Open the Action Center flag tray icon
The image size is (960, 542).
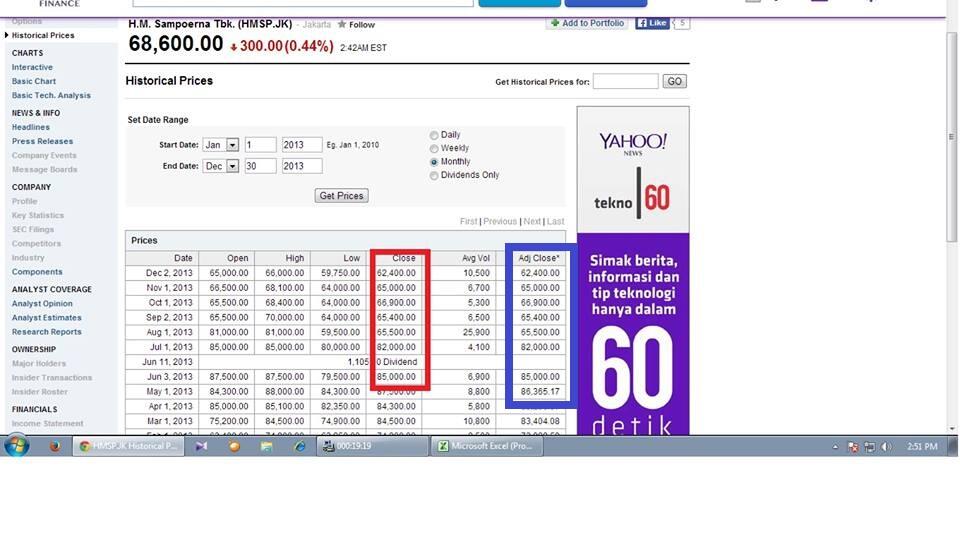(853, 447)
